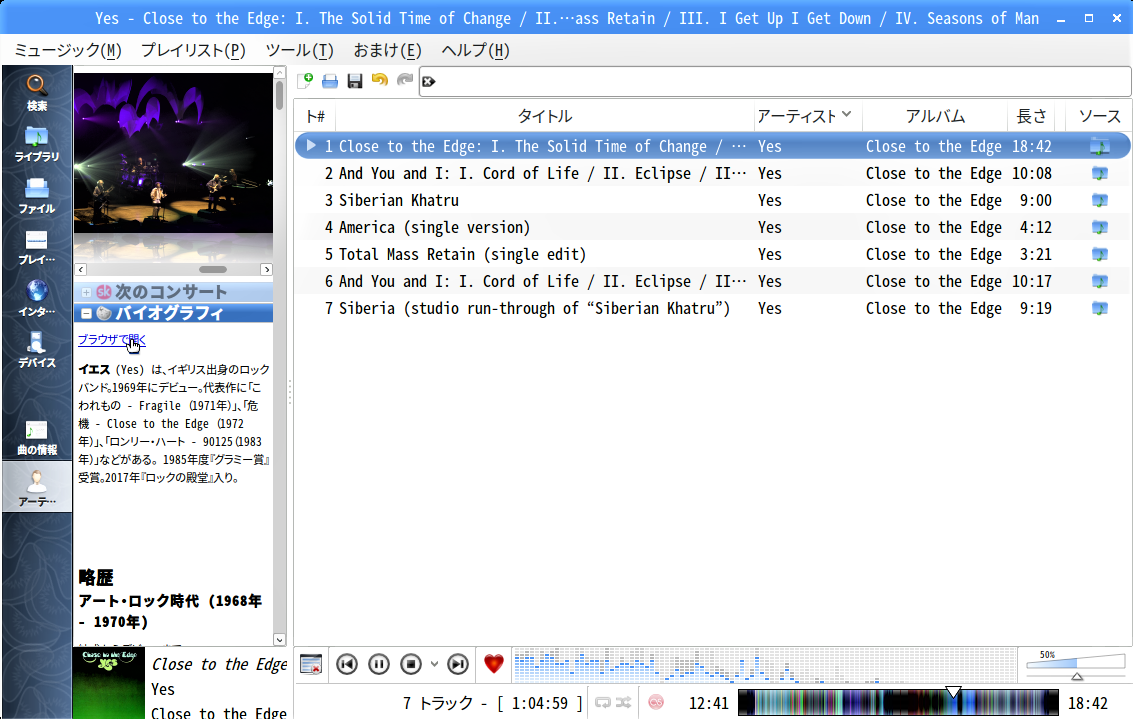Collapse the バイオグラフィ section
This screenshot has width=1133, height=719.
coord(86,314)
